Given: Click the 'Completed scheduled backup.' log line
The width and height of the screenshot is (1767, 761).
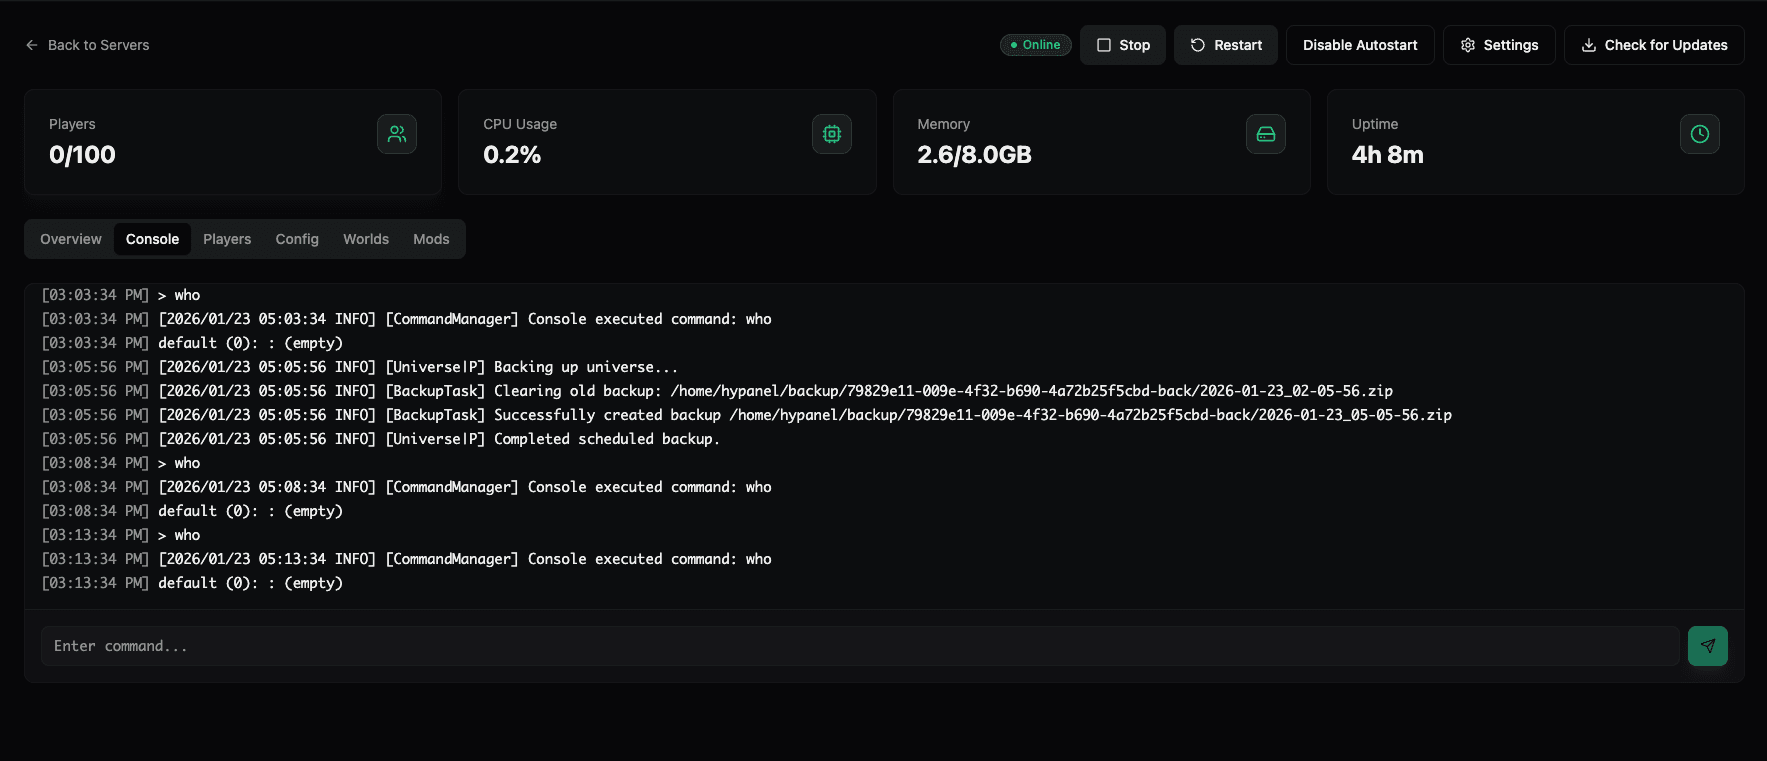Looking at the screenshot, I should coord(380,439).
